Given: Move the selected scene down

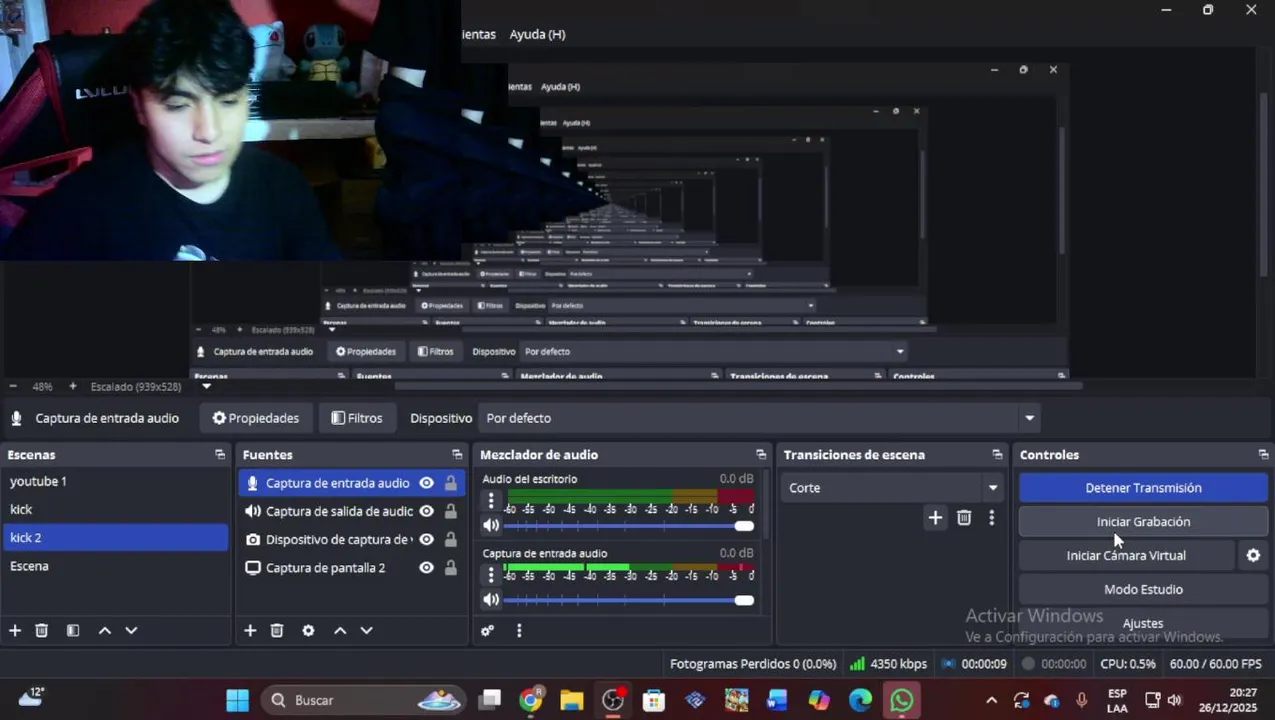Looking at the screenshot, I should (131, 631).
